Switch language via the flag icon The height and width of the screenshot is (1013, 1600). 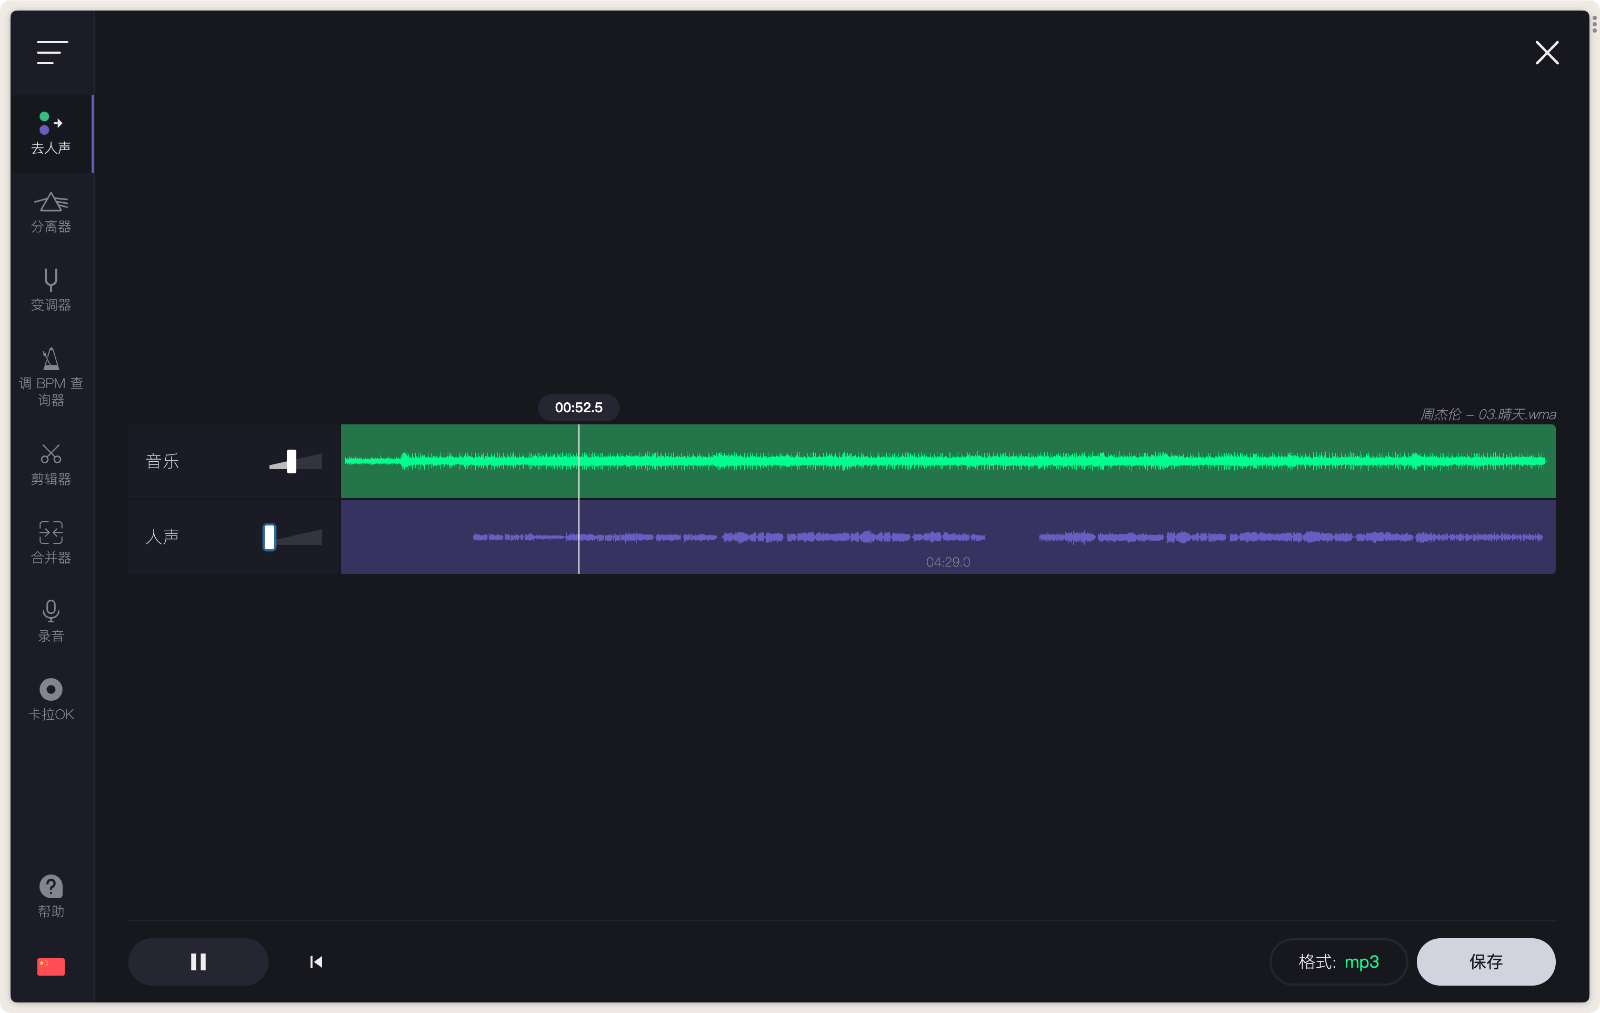(x=51, y=966)
